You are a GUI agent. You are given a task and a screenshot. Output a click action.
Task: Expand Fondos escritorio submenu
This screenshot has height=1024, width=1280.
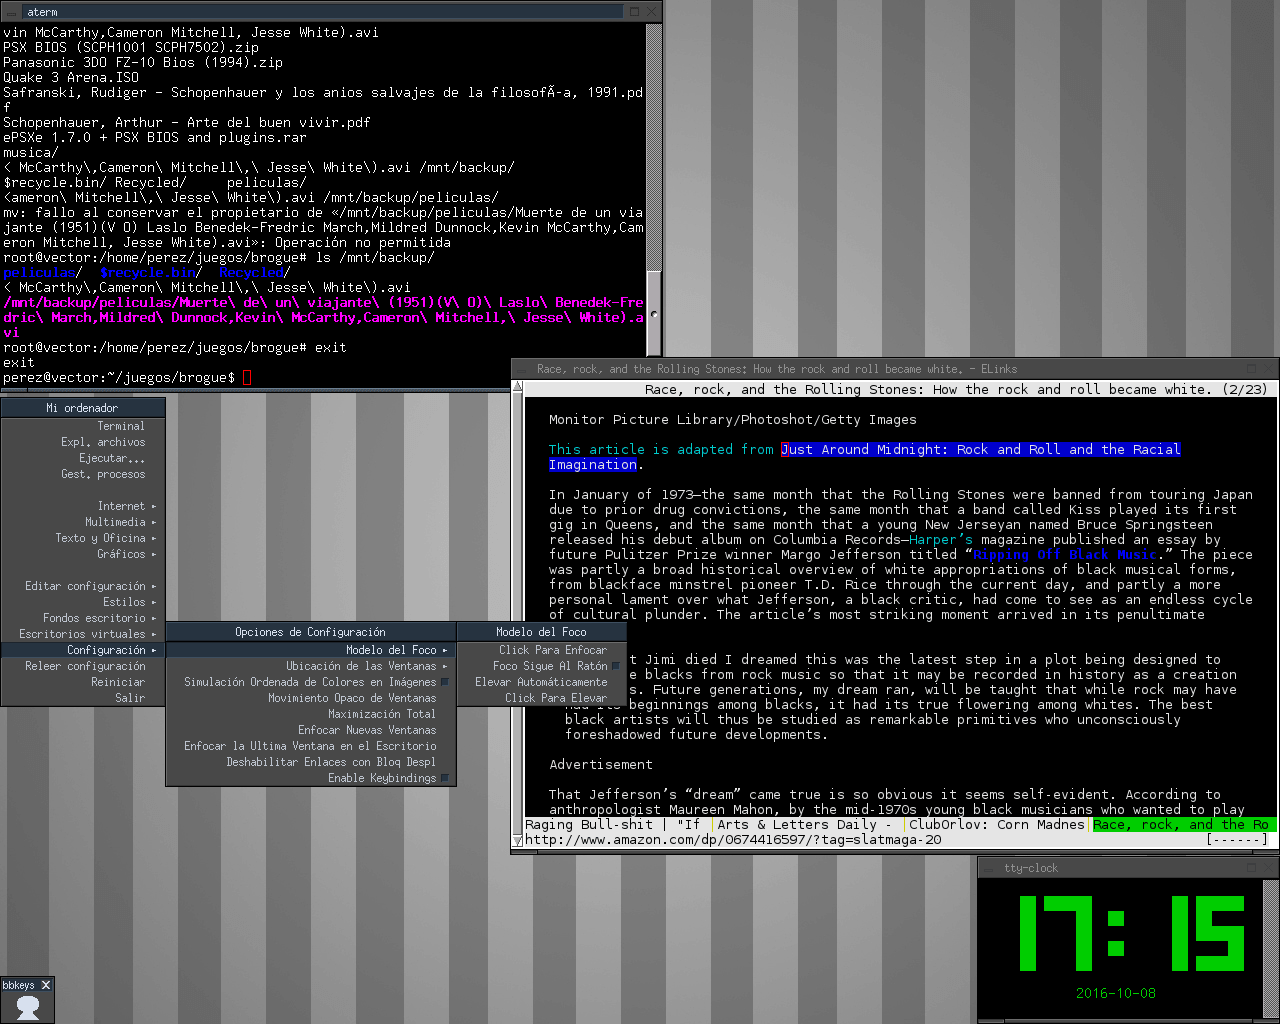pos(83,618)
